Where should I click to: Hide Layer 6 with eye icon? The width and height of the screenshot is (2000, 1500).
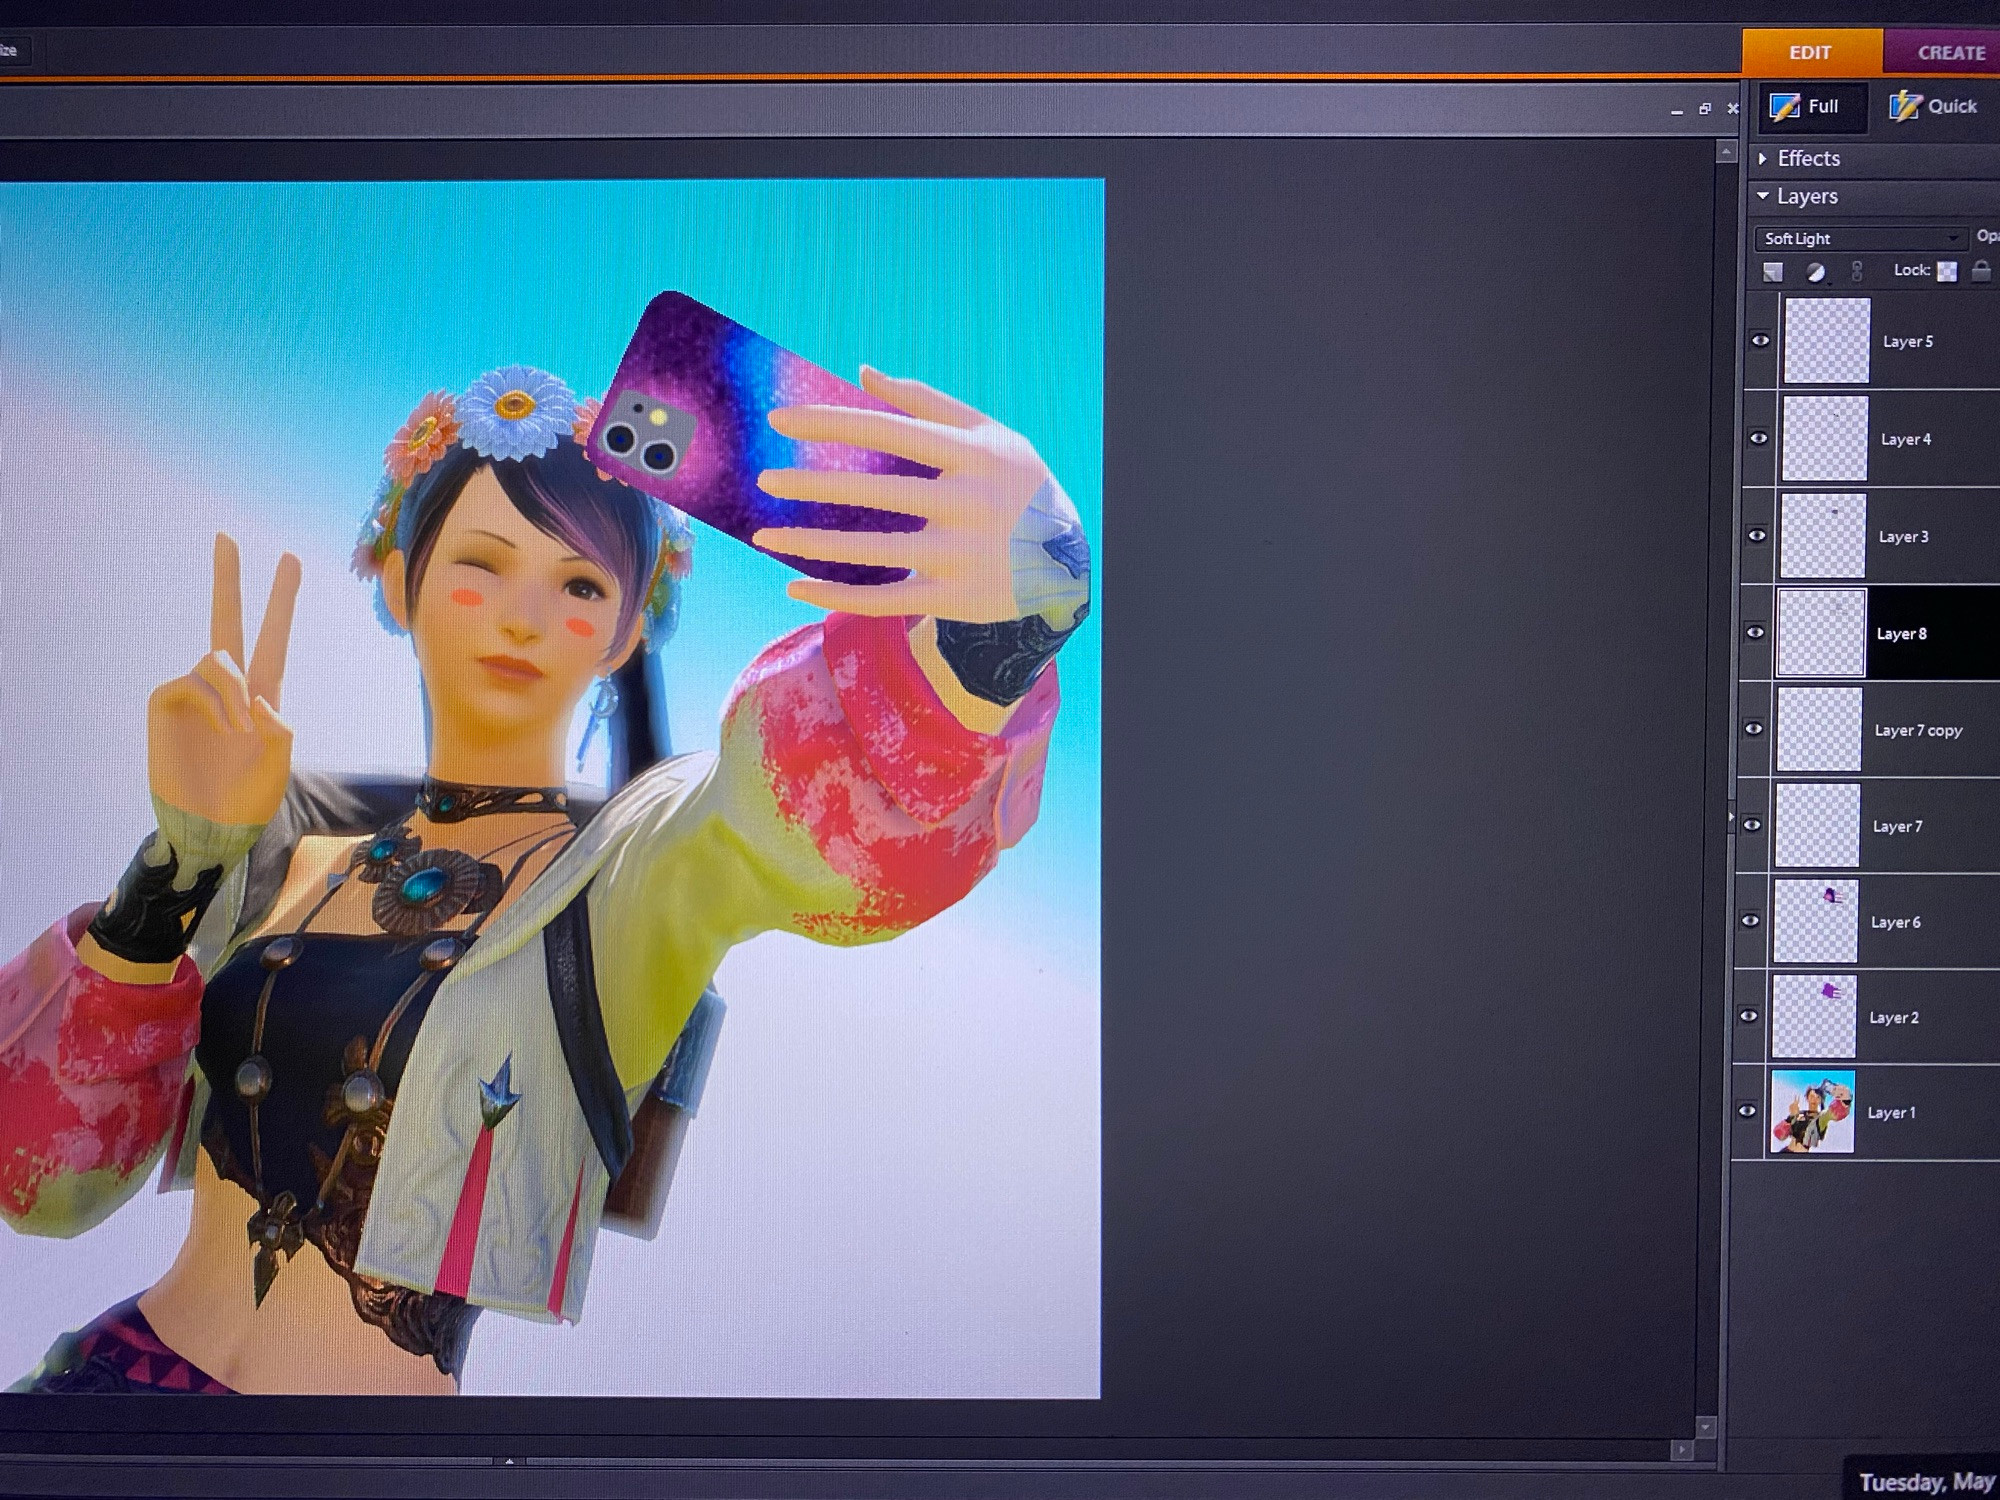pos(1750,921)
